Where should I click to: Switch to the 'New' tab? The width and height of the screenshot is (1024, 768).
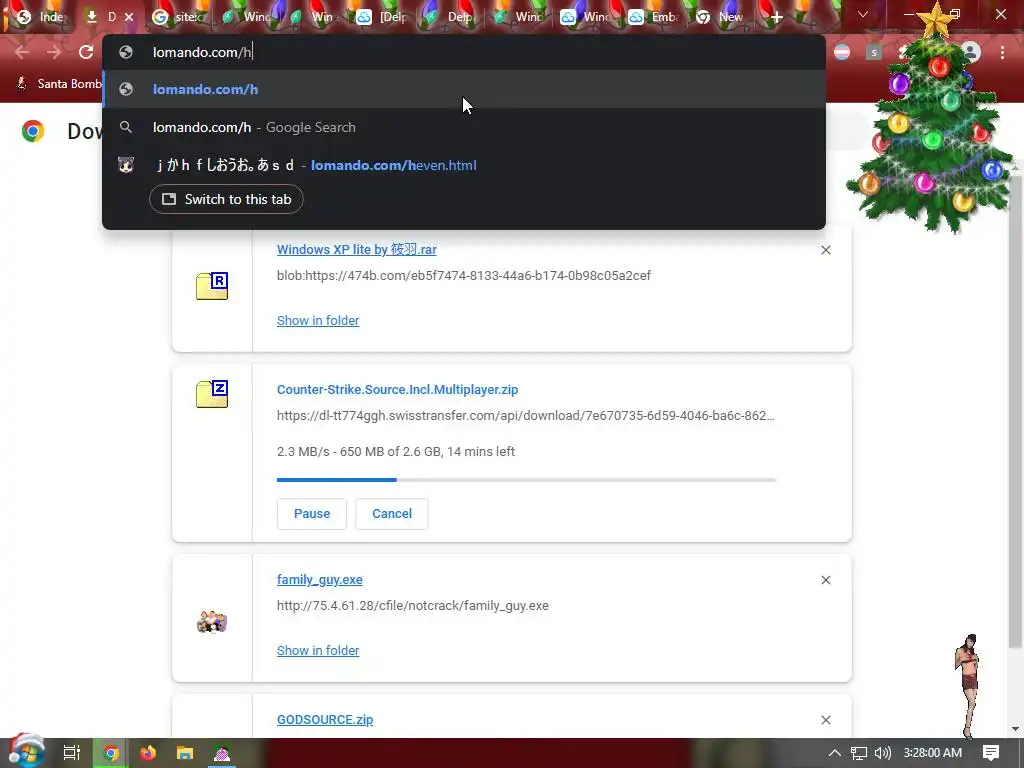coord(721,17)
